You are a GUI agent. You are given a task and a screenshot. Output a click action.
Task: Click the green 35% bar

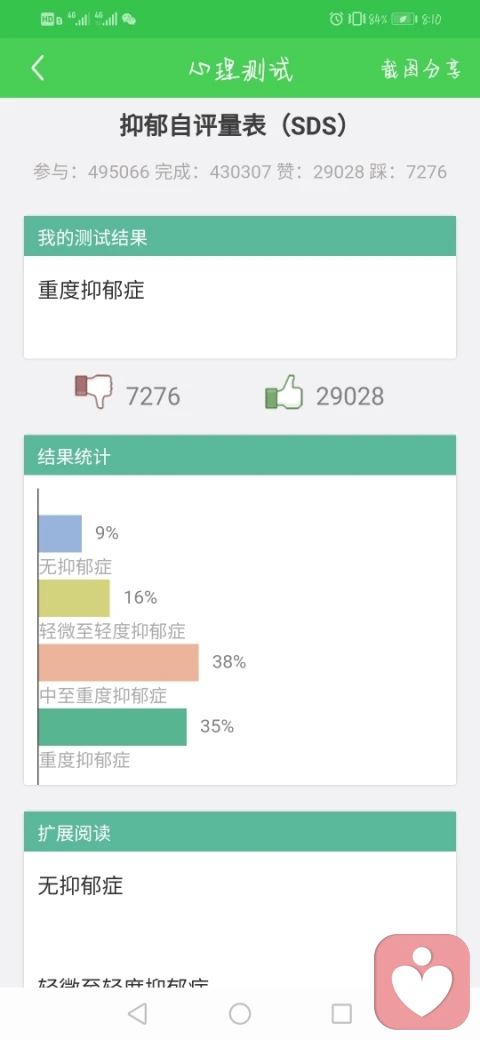113,727
